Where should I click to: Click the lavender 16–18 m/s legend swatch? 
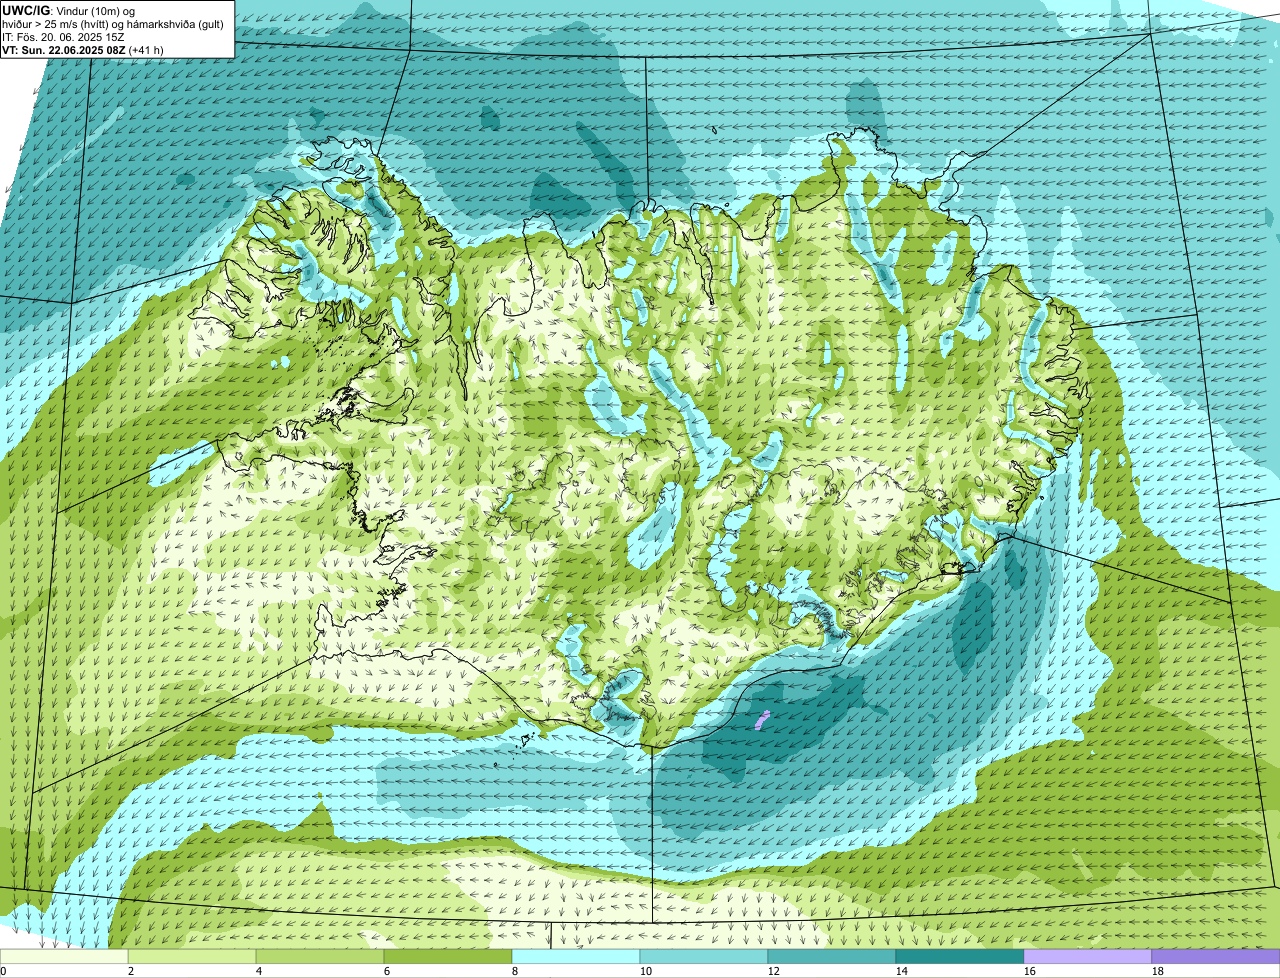pos(1088,956)
